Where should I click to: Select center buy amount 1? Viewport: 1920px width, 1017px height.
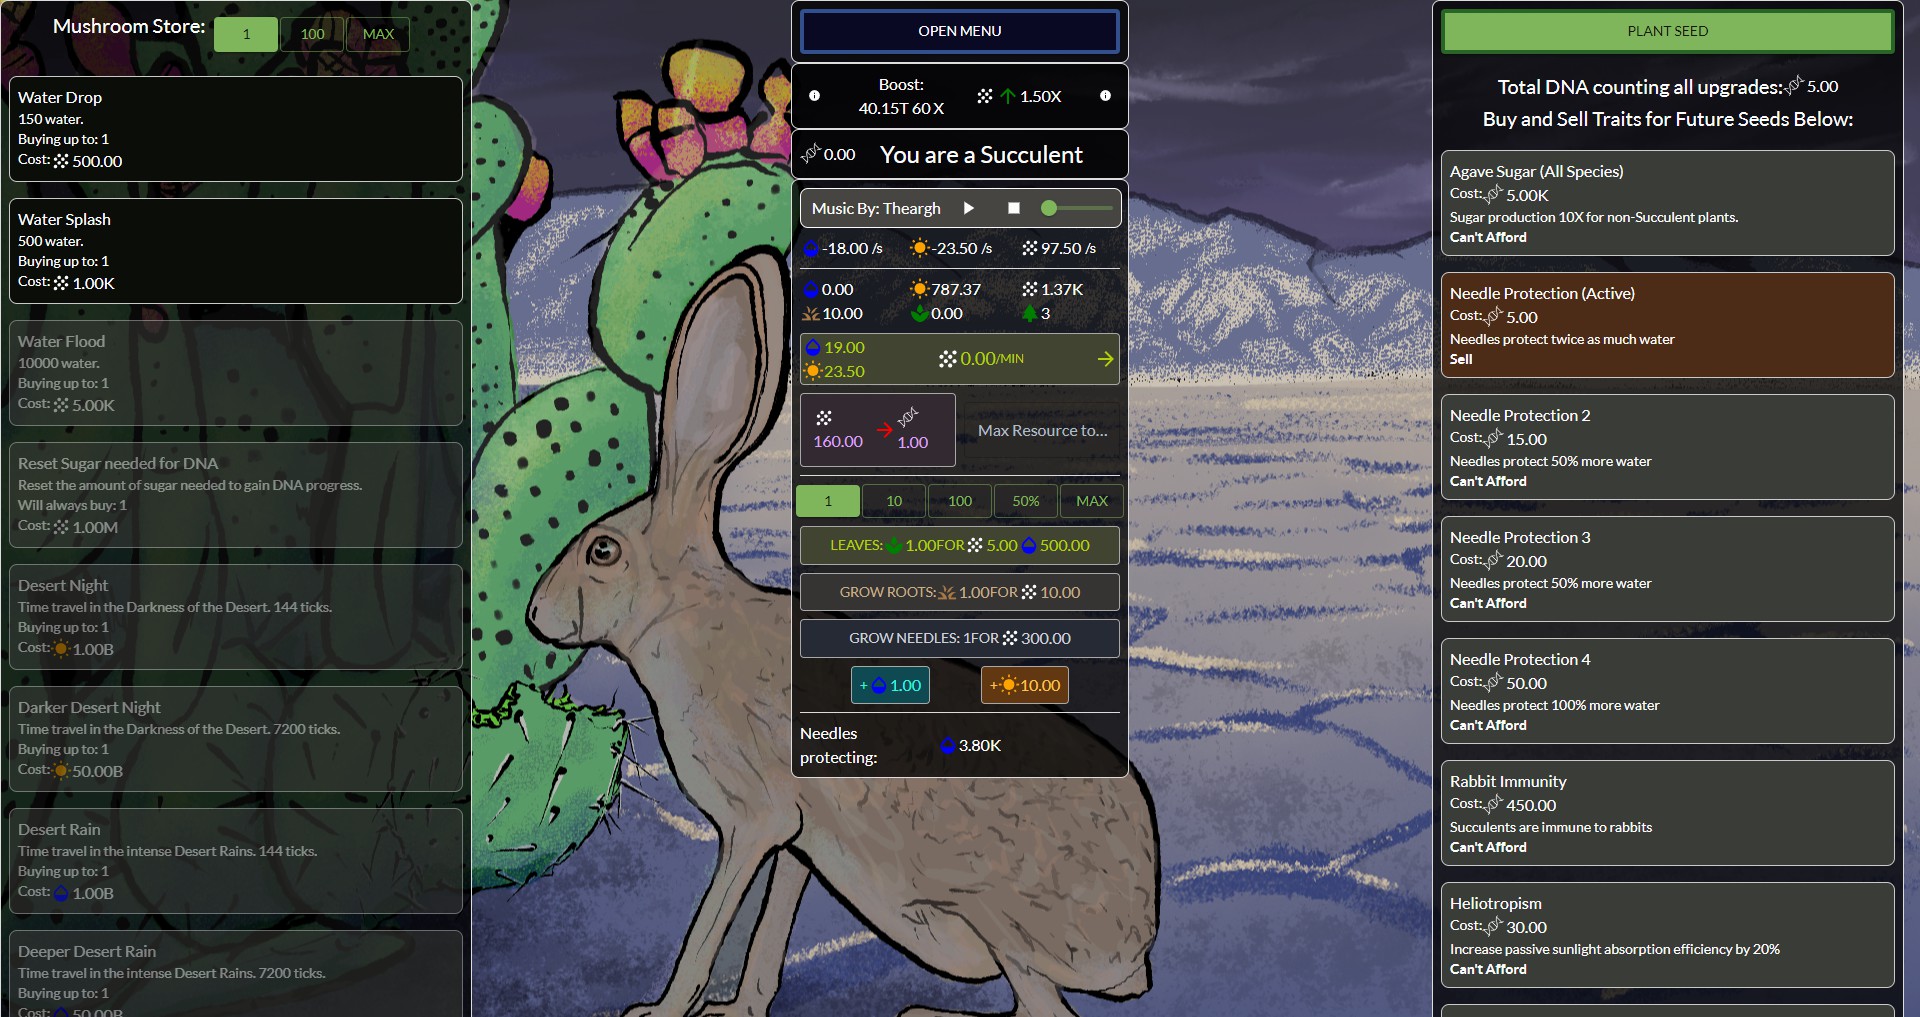click(x=828, y=501)
